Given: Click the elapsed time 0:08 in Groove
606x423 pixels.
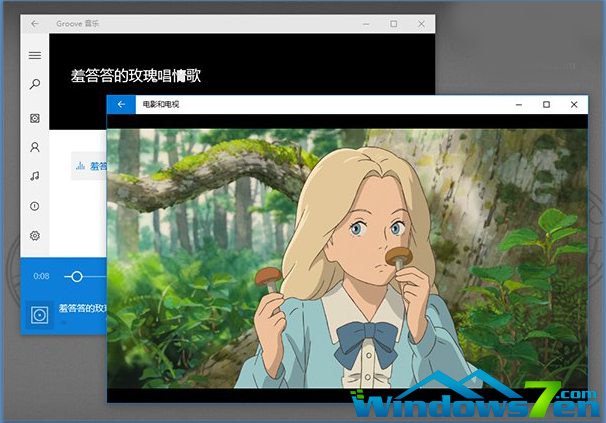Looking at the screenshot, I should pos(41,276).
